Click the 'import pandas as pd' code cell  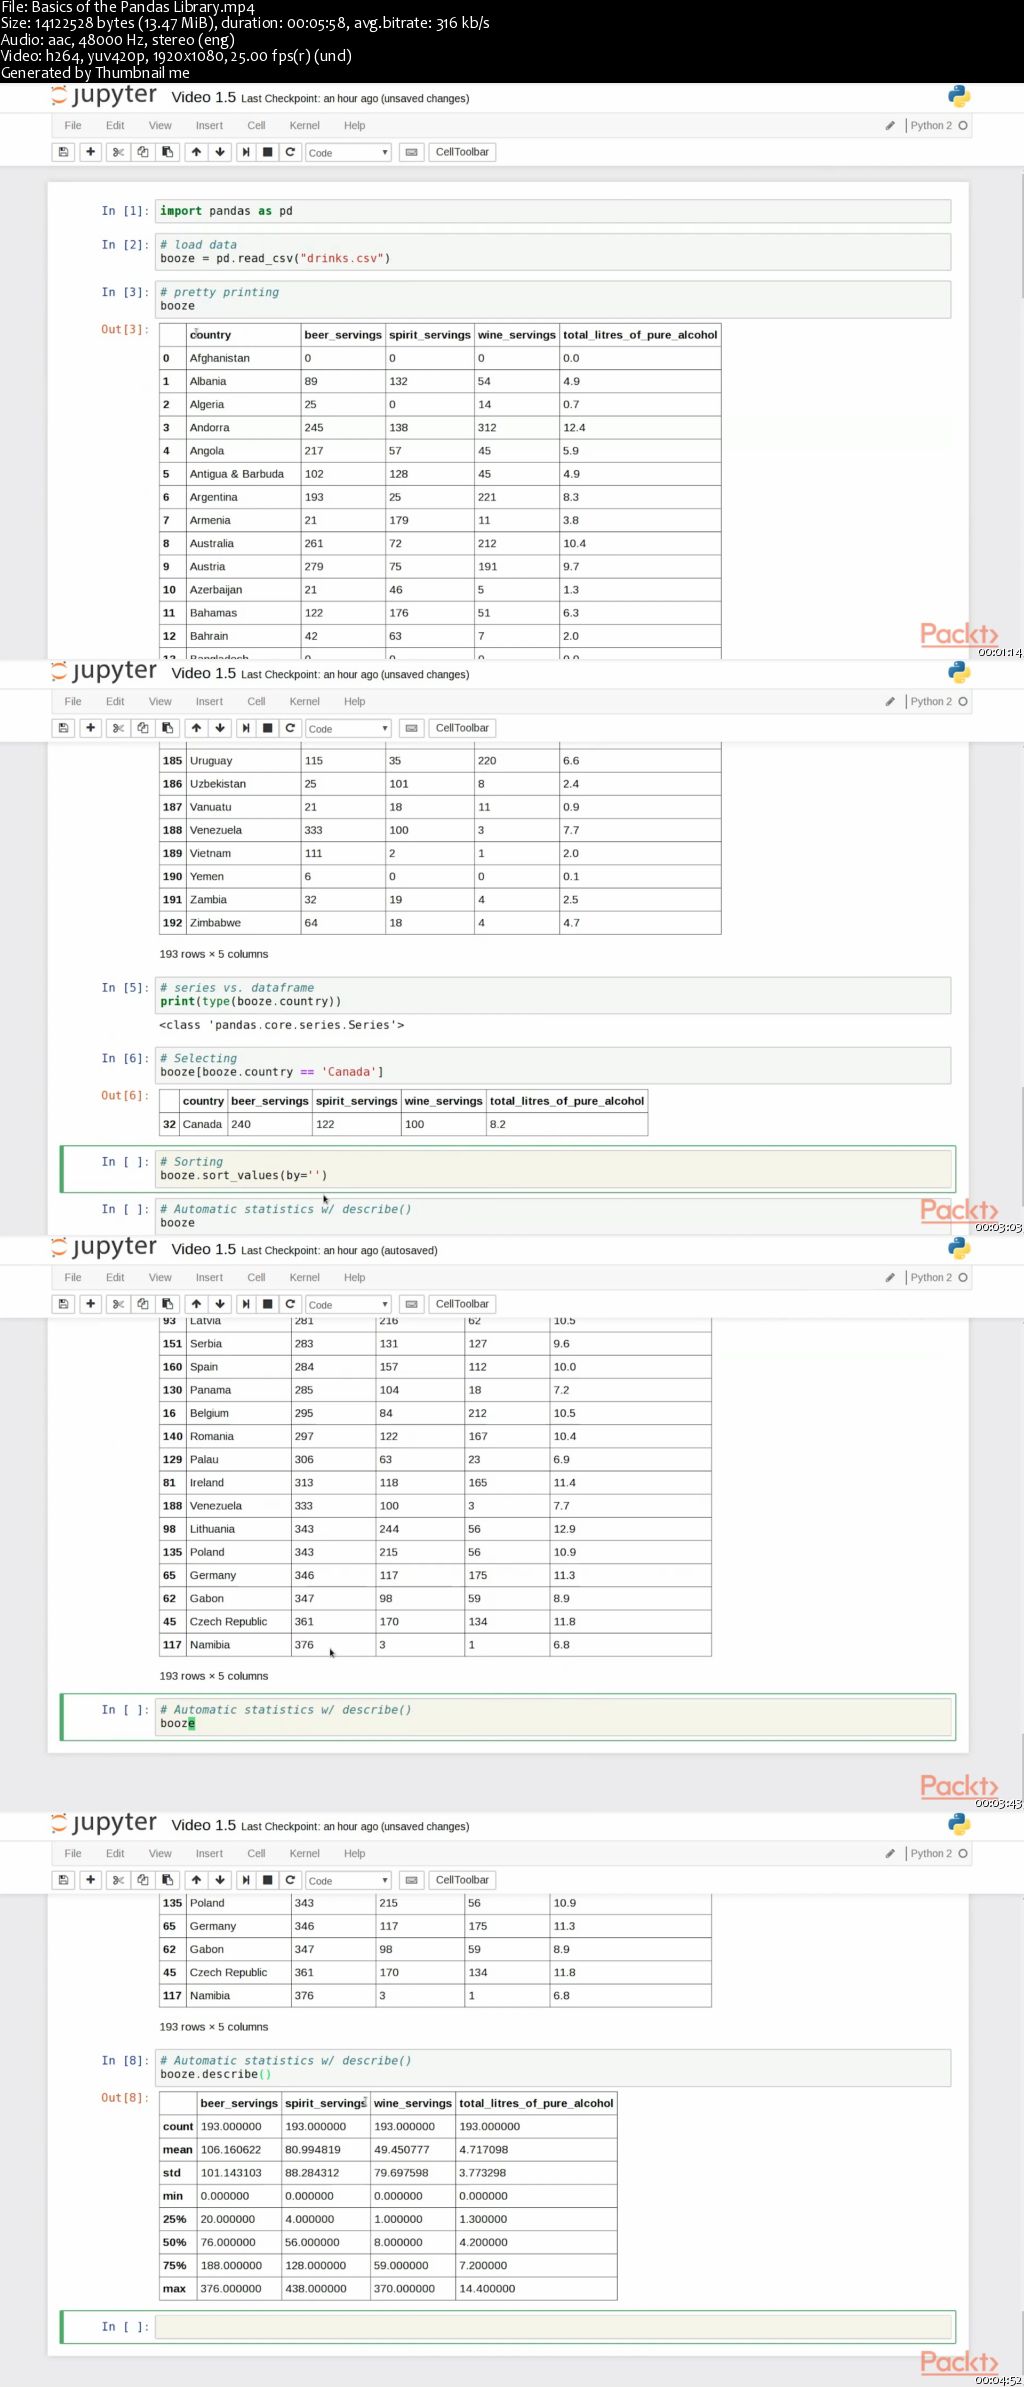(x=553, y=211)
